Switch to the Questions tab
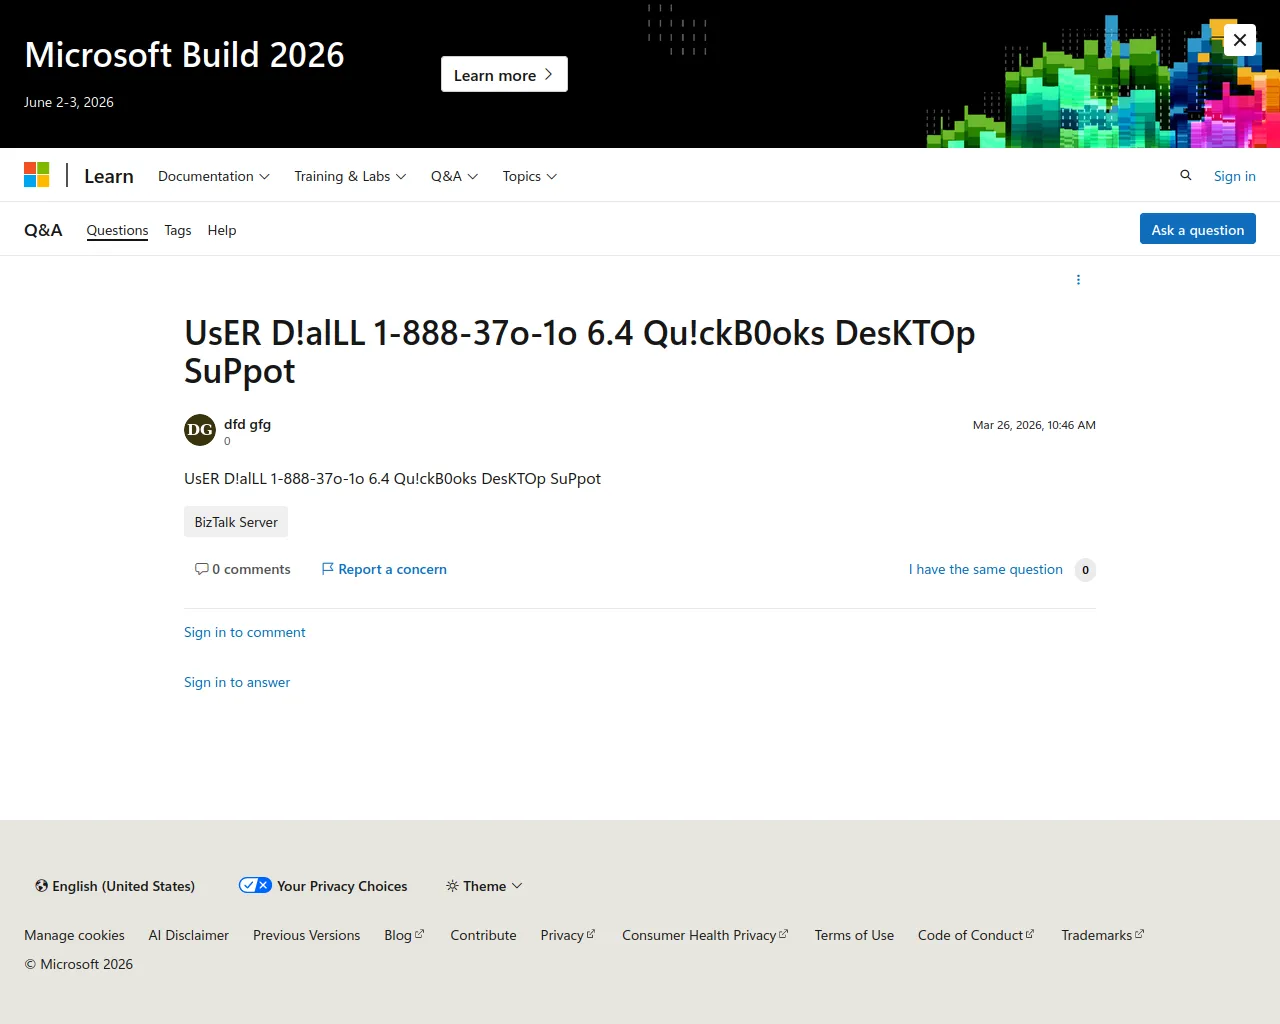1280x1024 pixels. 117,230
